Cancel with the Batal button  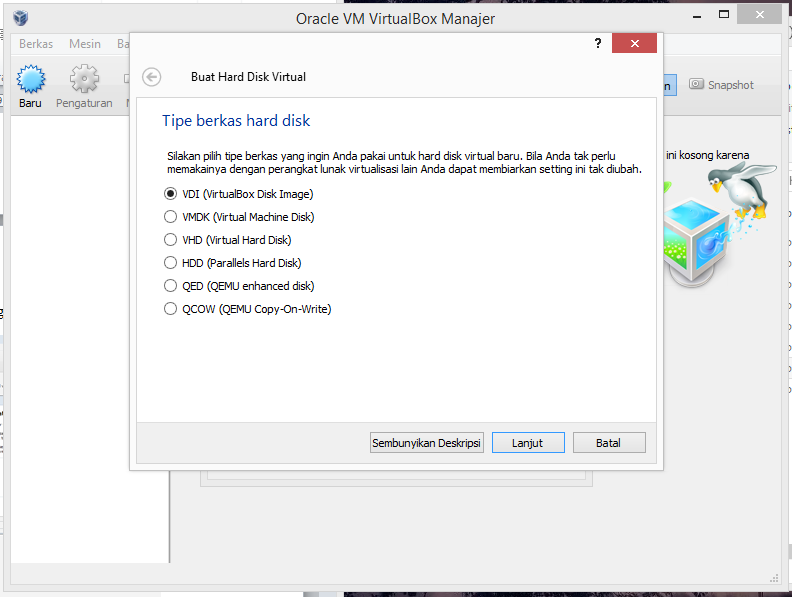pyautogui.click(x=609, y=443)
